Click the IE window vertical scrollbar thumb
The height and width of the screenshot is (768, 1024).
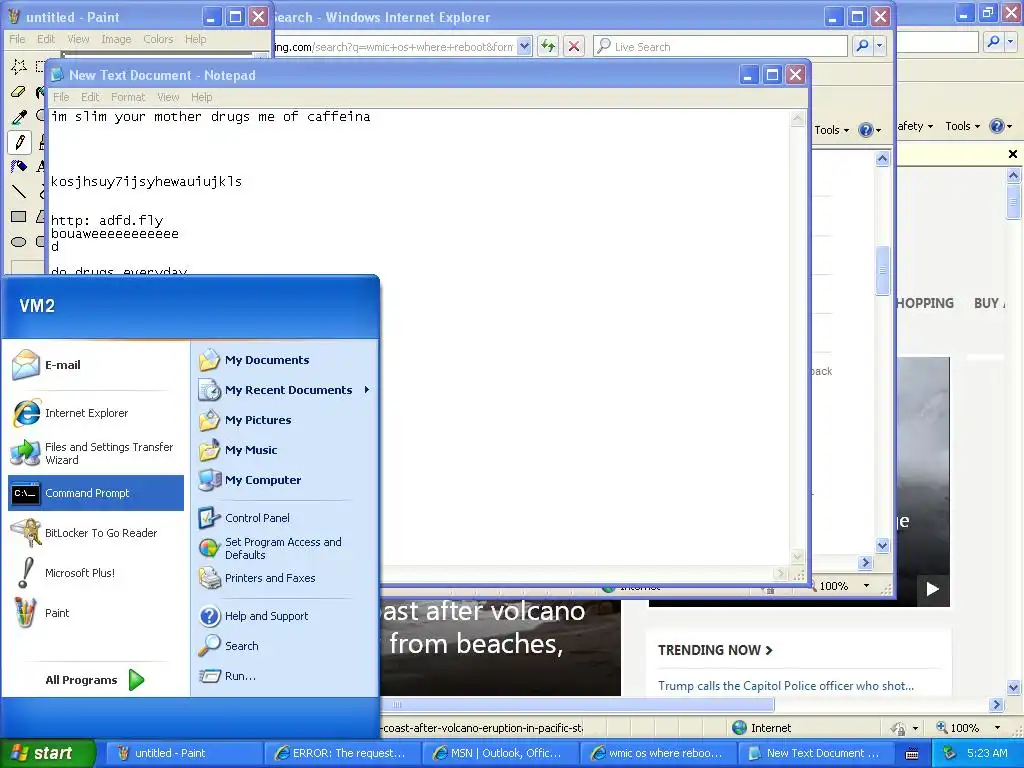pos(882,270)
